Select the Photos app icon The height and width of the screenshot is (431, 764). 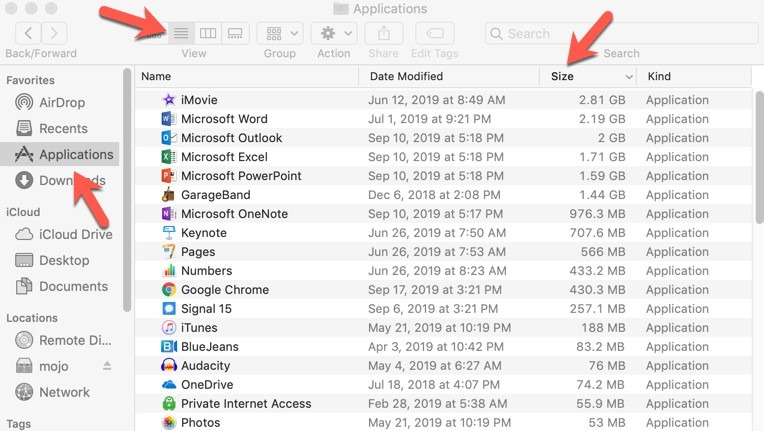(169, 423)
